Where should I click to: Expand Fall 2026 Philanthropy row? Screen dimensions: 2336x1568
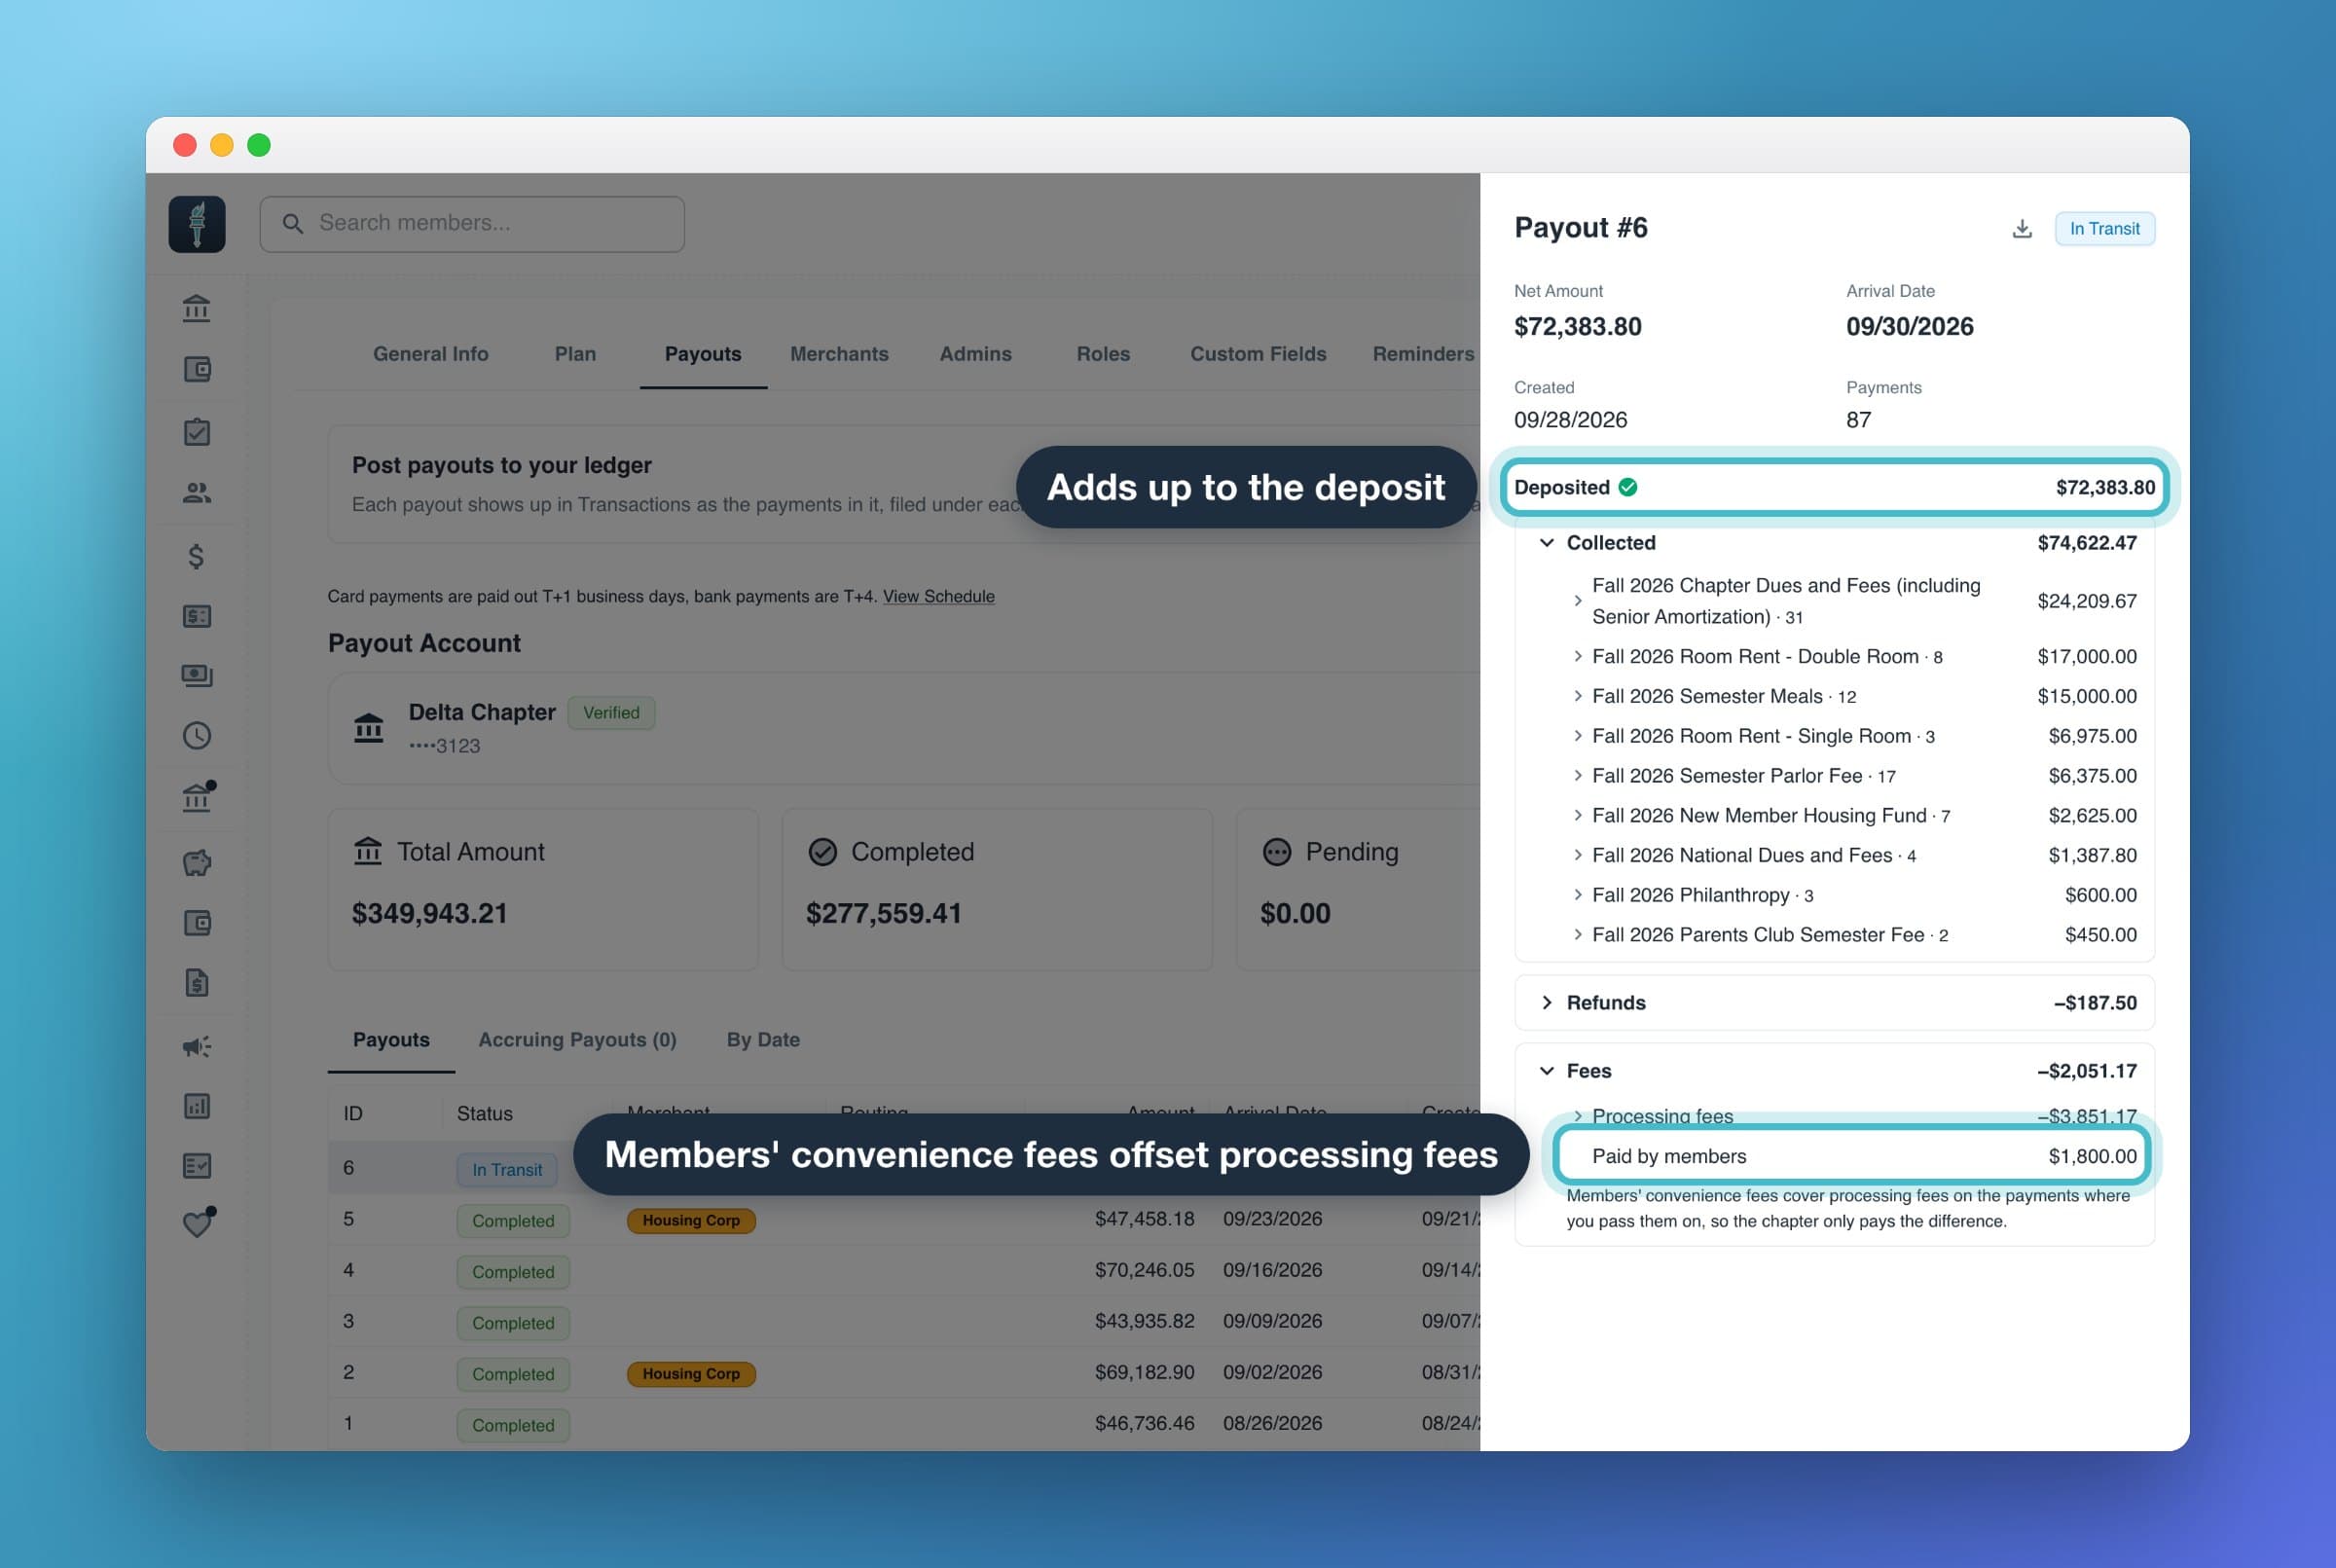1578,895
